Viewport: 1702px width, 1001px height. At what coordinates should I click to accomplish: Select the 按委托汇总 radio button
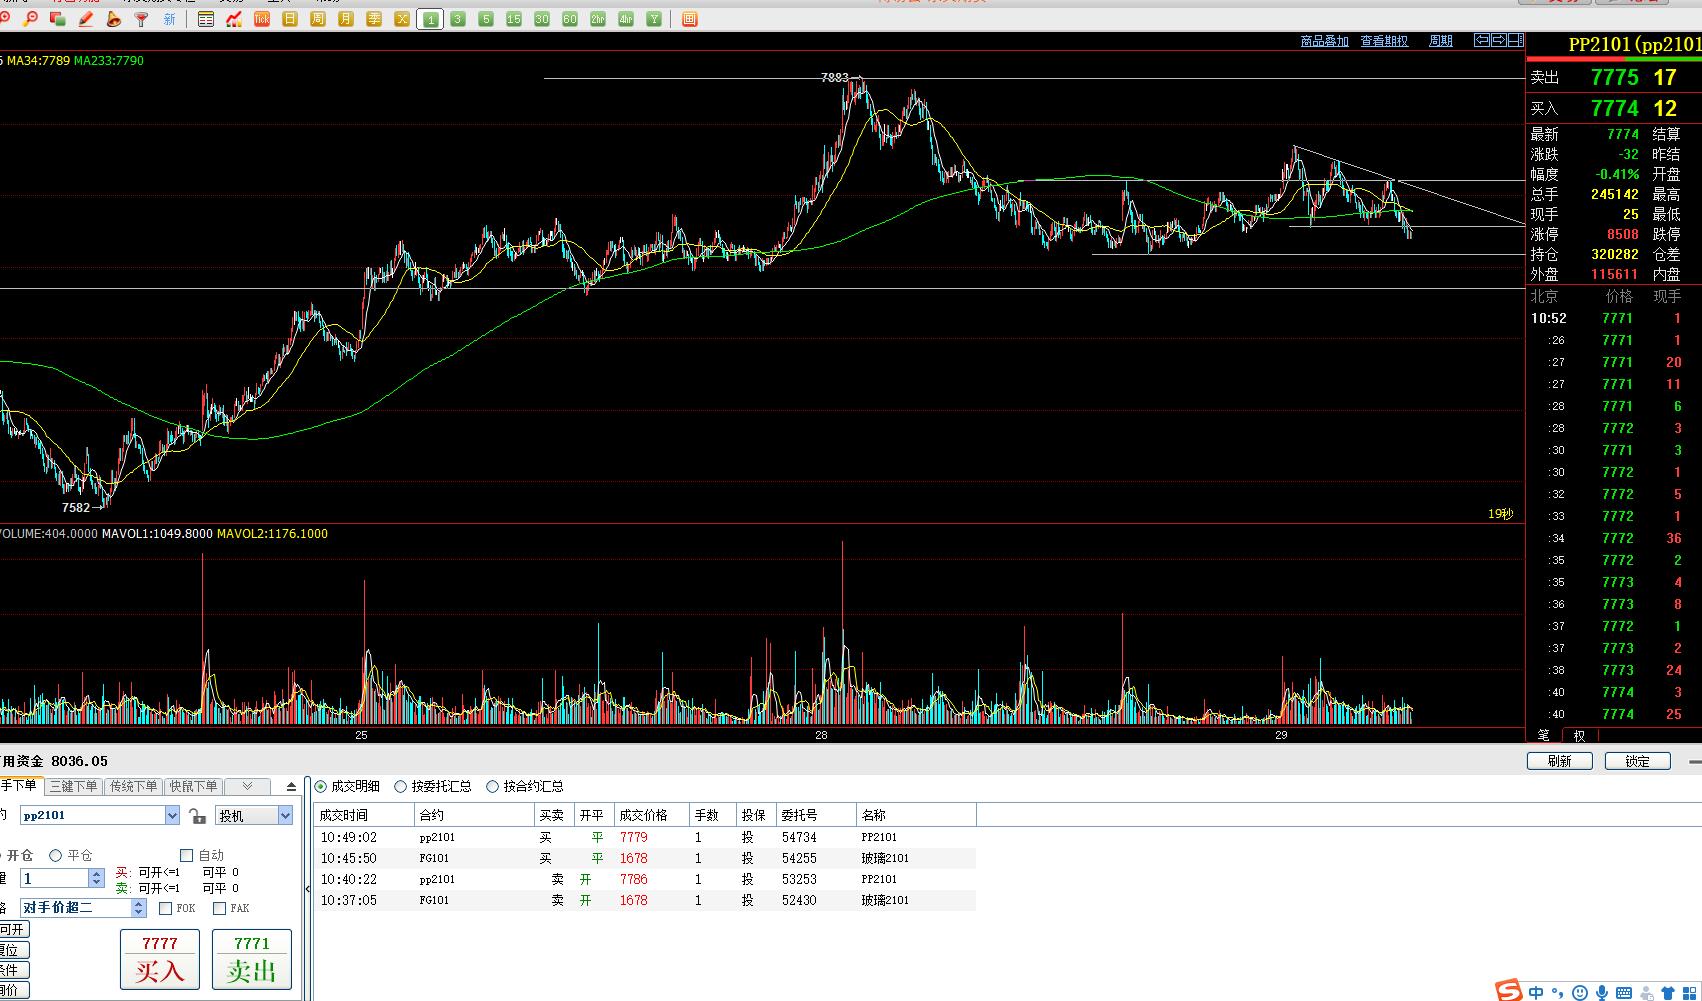(x=401, y=787)
